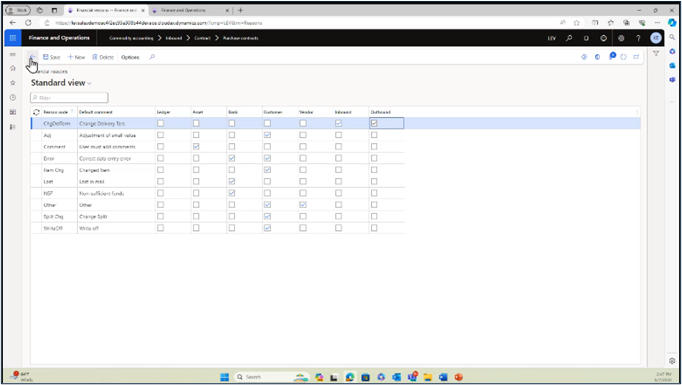Image resolution: width=682 pixels, height=385 pixels.
Task: Open the grid options menu (three dots)
Action: (637, 112)
